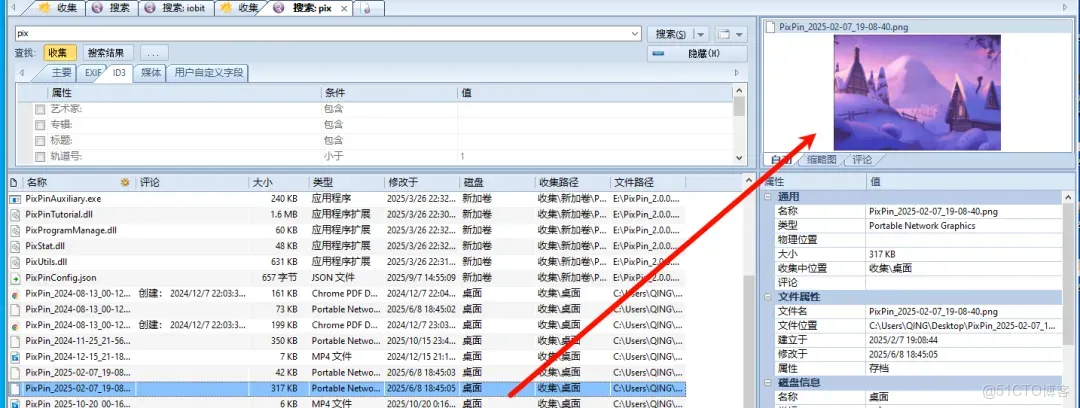
Task: Switch to the 搜索: iobit tab
Action: tap(176, 8)
